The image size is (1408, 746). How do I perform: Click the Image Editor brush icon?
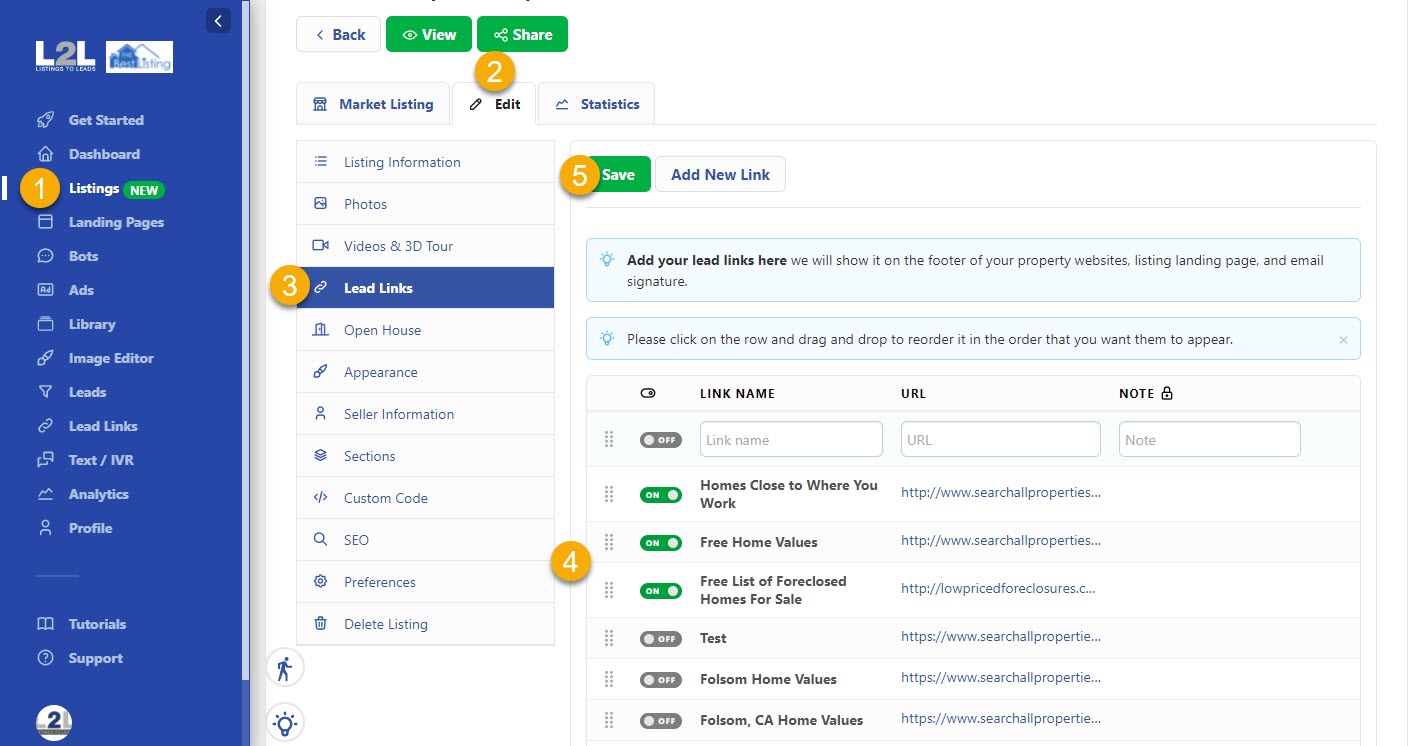(x=45, y=358)
